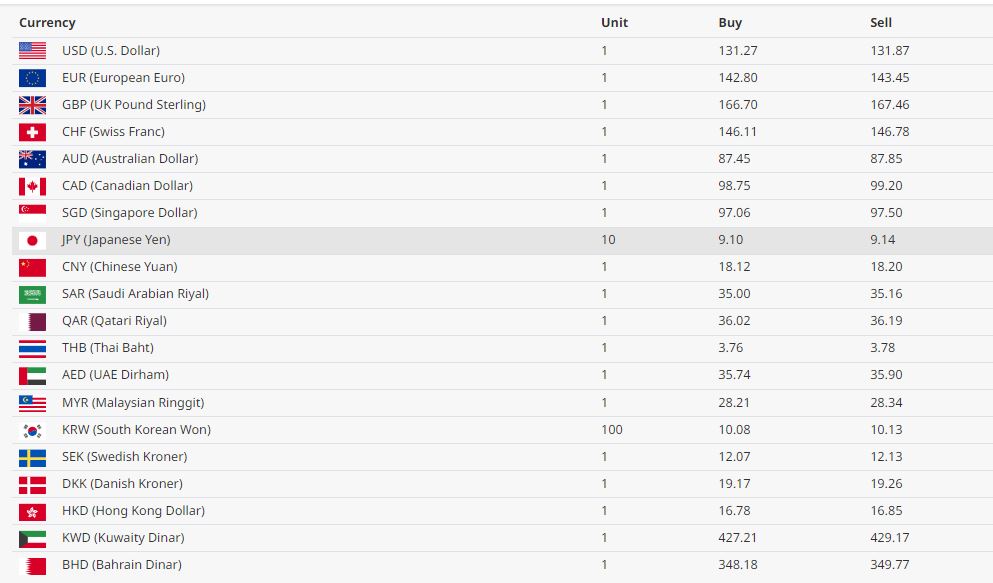
Task: Click the United States flag icon
Action: tap(32, 50)
